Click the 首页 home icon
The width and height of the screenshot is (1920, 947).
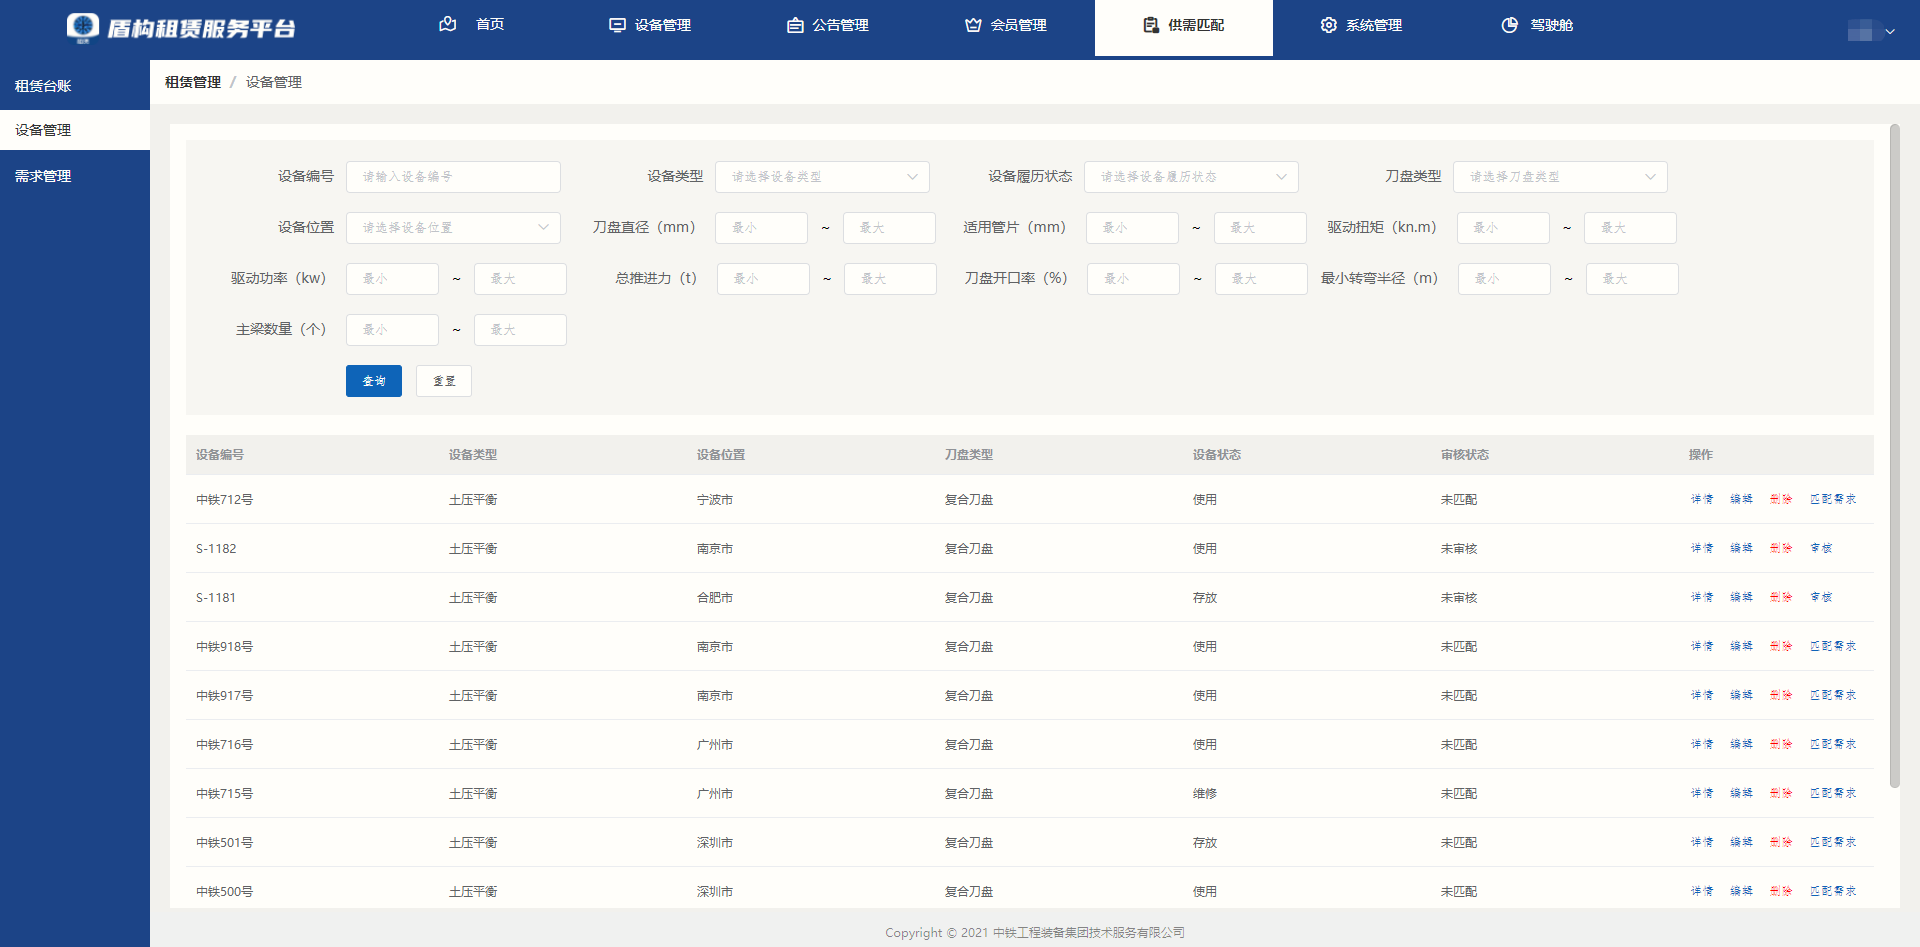coord(448,24)
